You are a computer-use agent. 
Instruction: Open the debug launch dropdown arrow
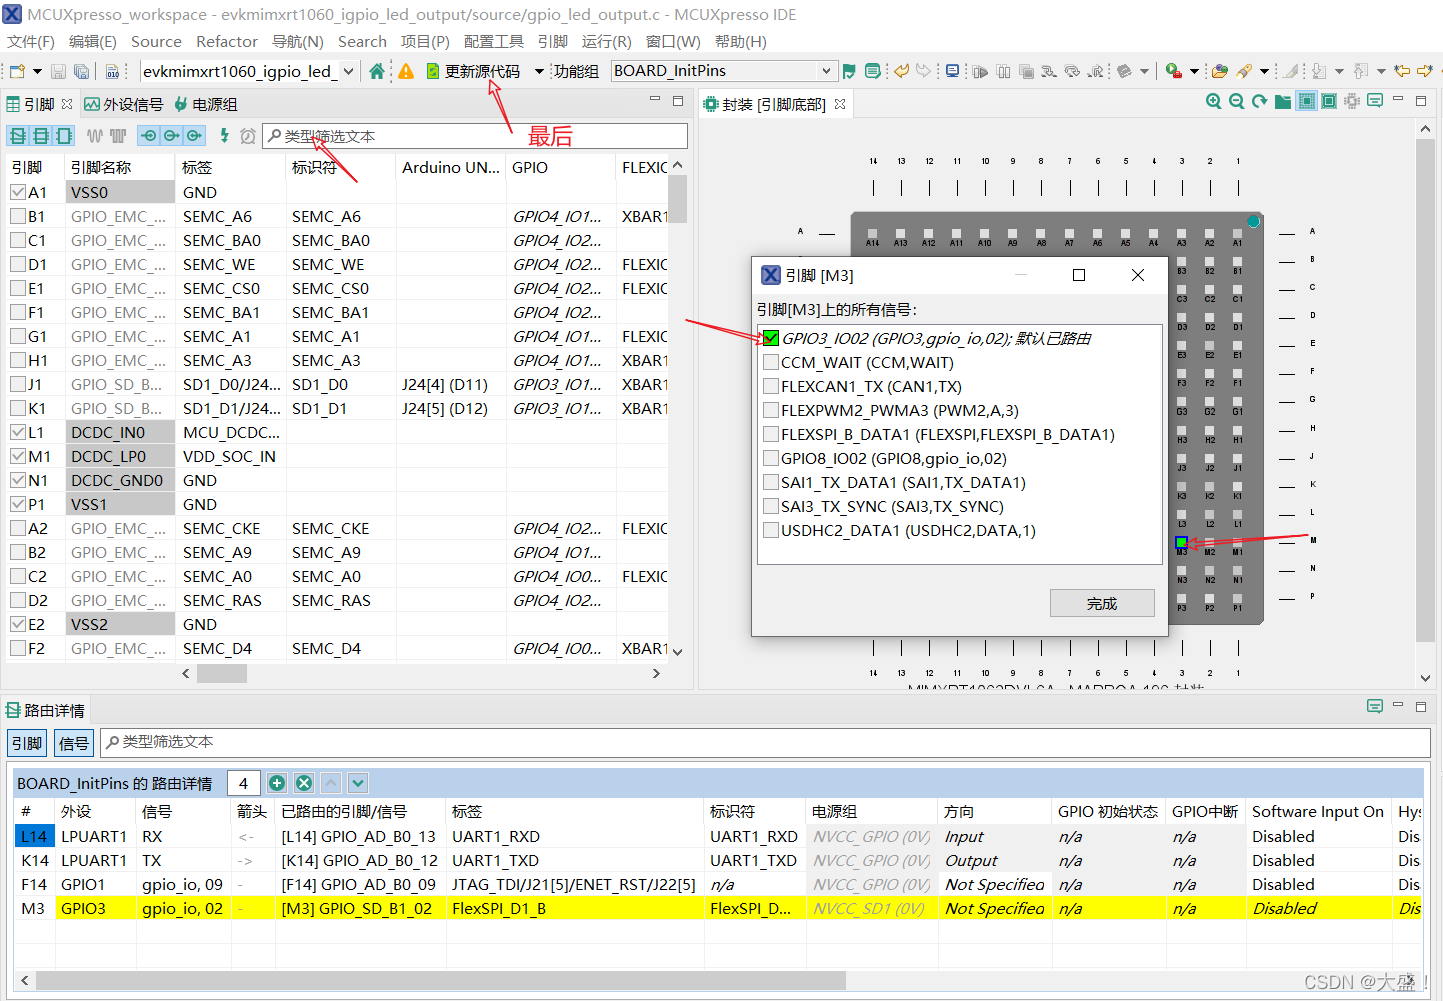click(x=1194, y=71)
